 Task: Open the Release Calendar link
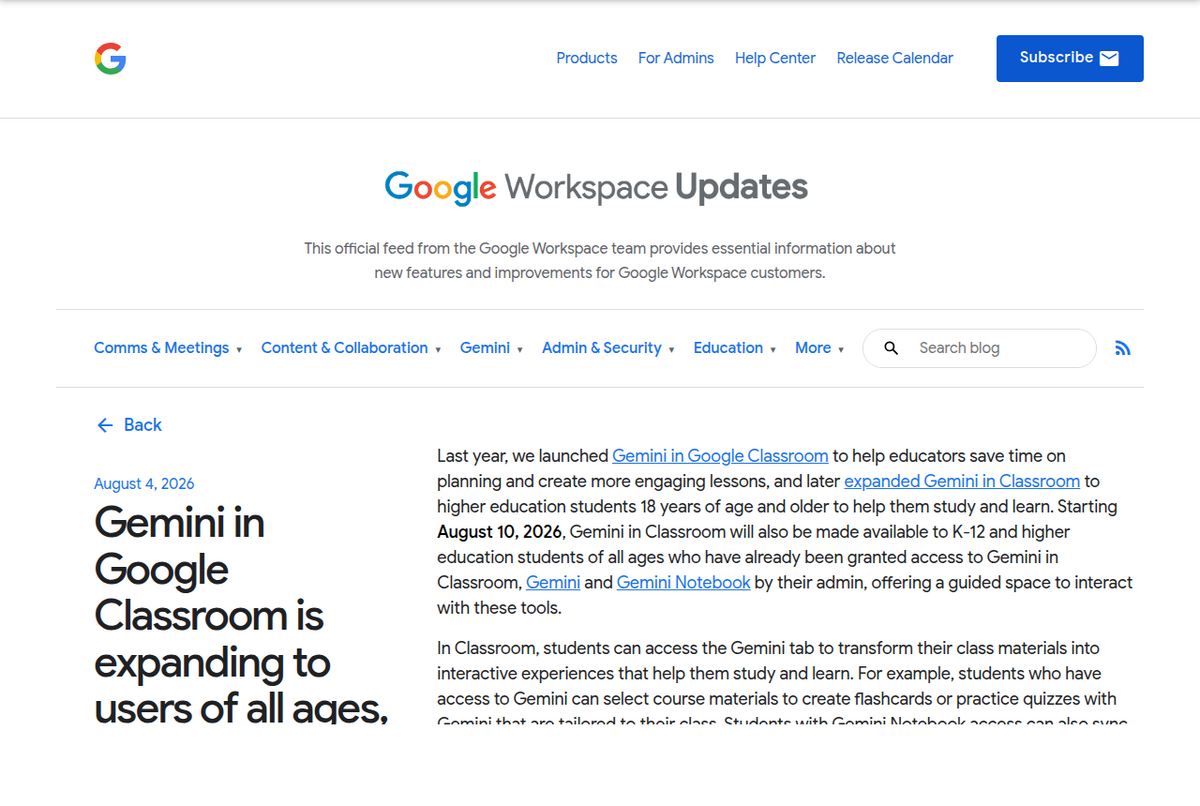coord(895,58)
